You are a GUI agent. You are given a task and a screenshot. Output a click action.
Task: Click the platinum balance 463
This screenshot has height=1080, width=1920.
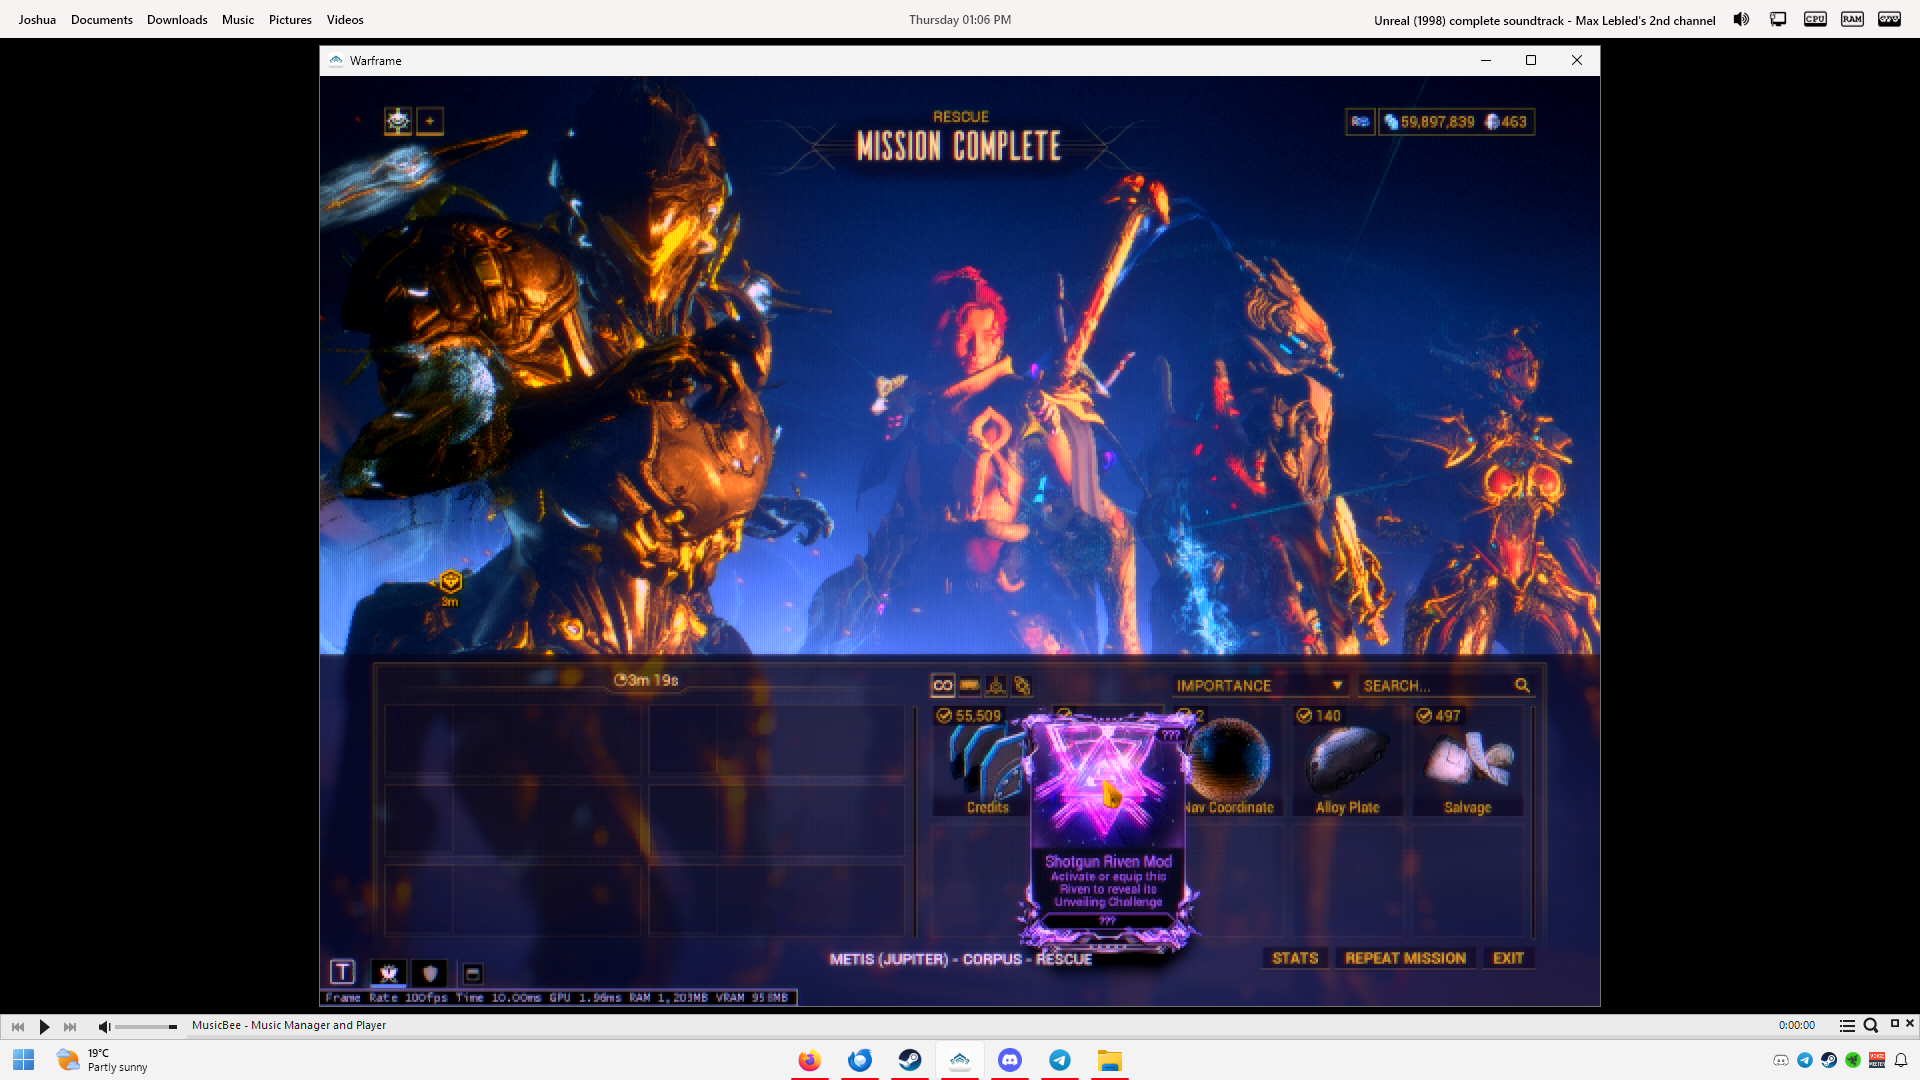tap(1506, 122)
